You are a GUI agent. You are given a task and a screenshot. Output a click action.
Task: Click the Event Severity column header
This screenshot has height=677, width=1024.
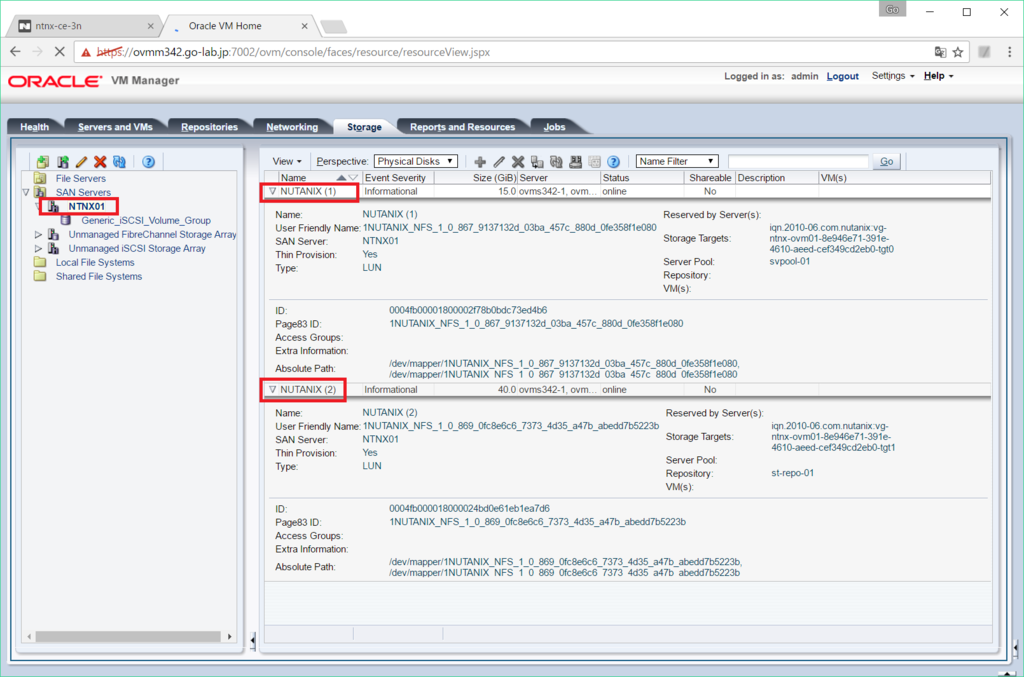coord(395,178)
